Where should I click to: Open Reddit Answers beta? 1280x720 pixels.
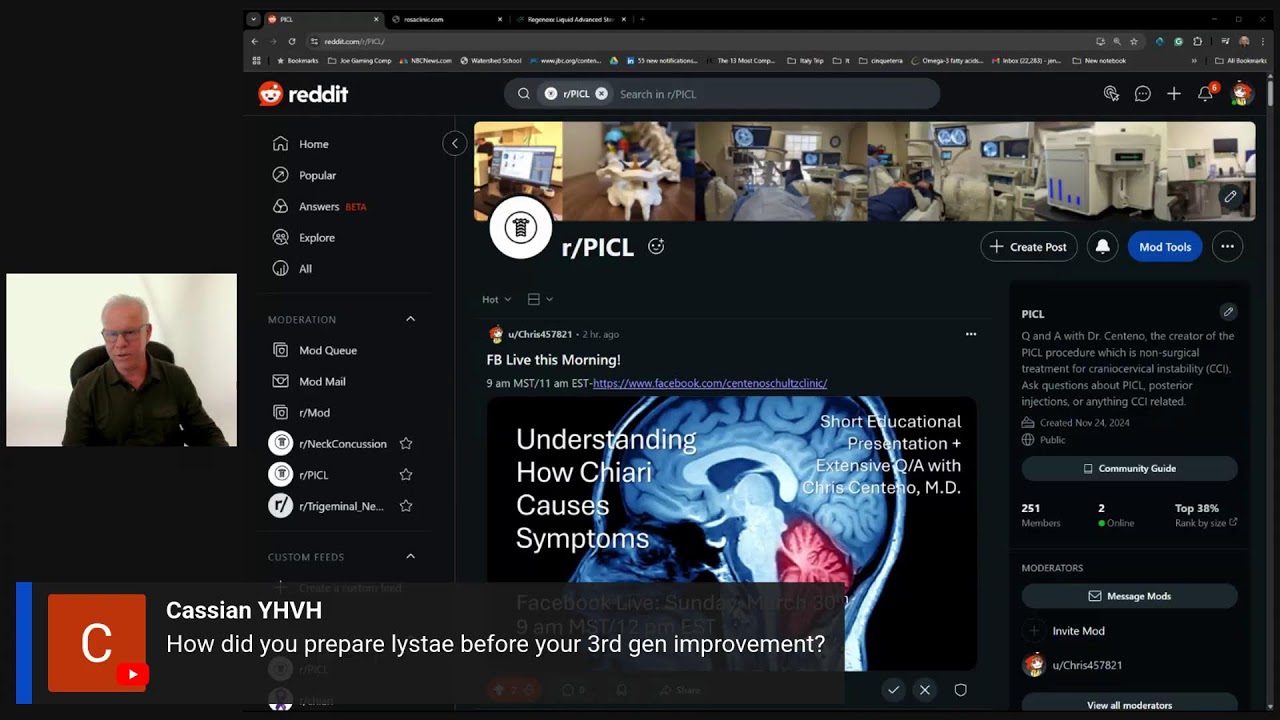click(319, 207)
